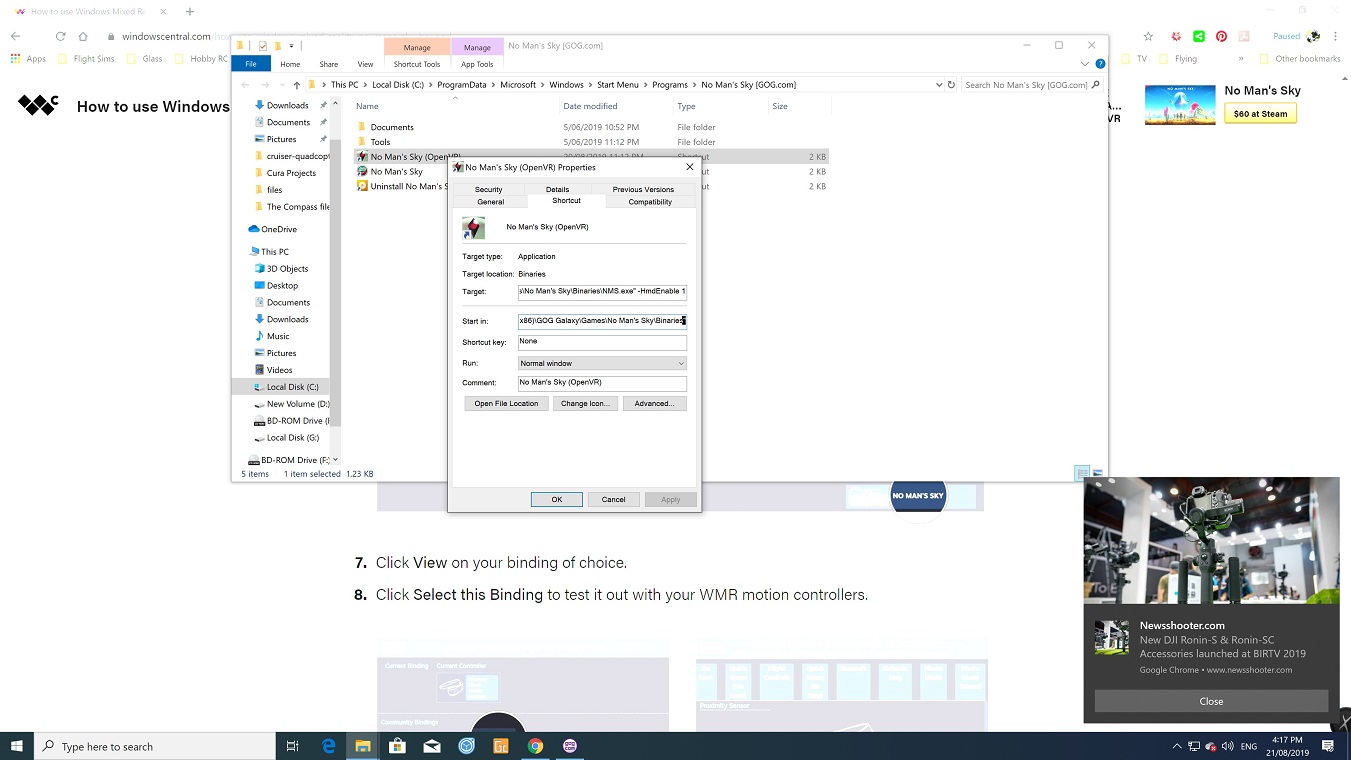Viewport: 1351px width, 760px height.
Task: Select the No Man's Sky shortcut
Action: point(396,171)
